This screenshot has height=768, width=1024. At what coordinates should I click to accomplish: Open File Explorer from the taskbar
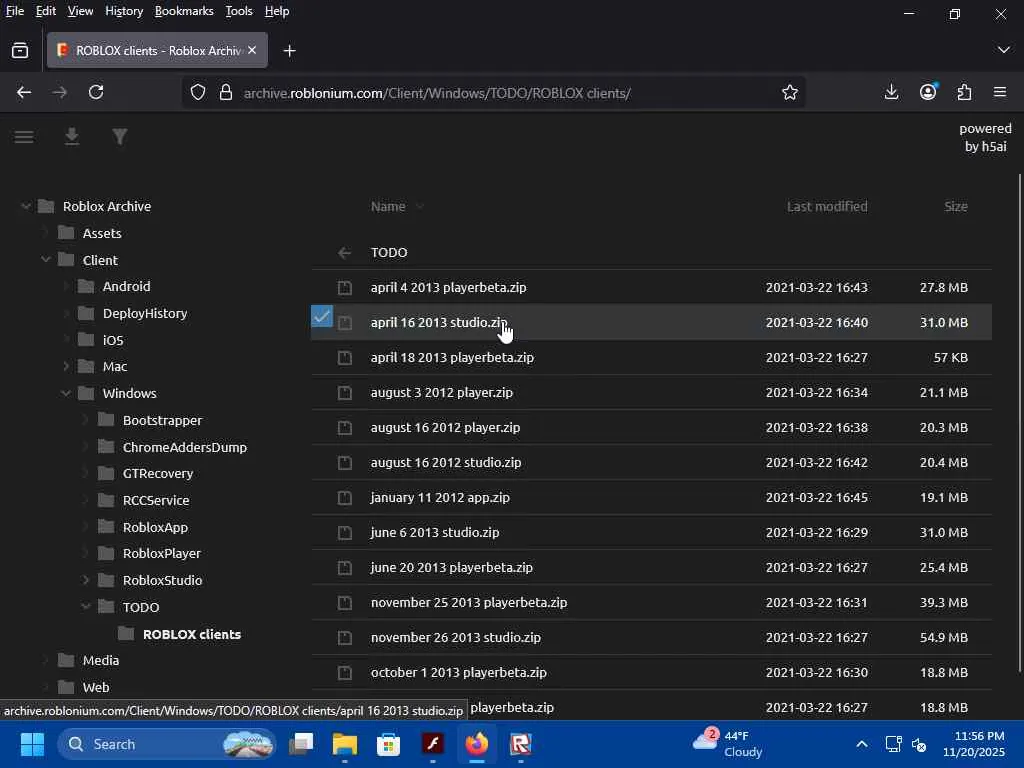tap(345, 744)
